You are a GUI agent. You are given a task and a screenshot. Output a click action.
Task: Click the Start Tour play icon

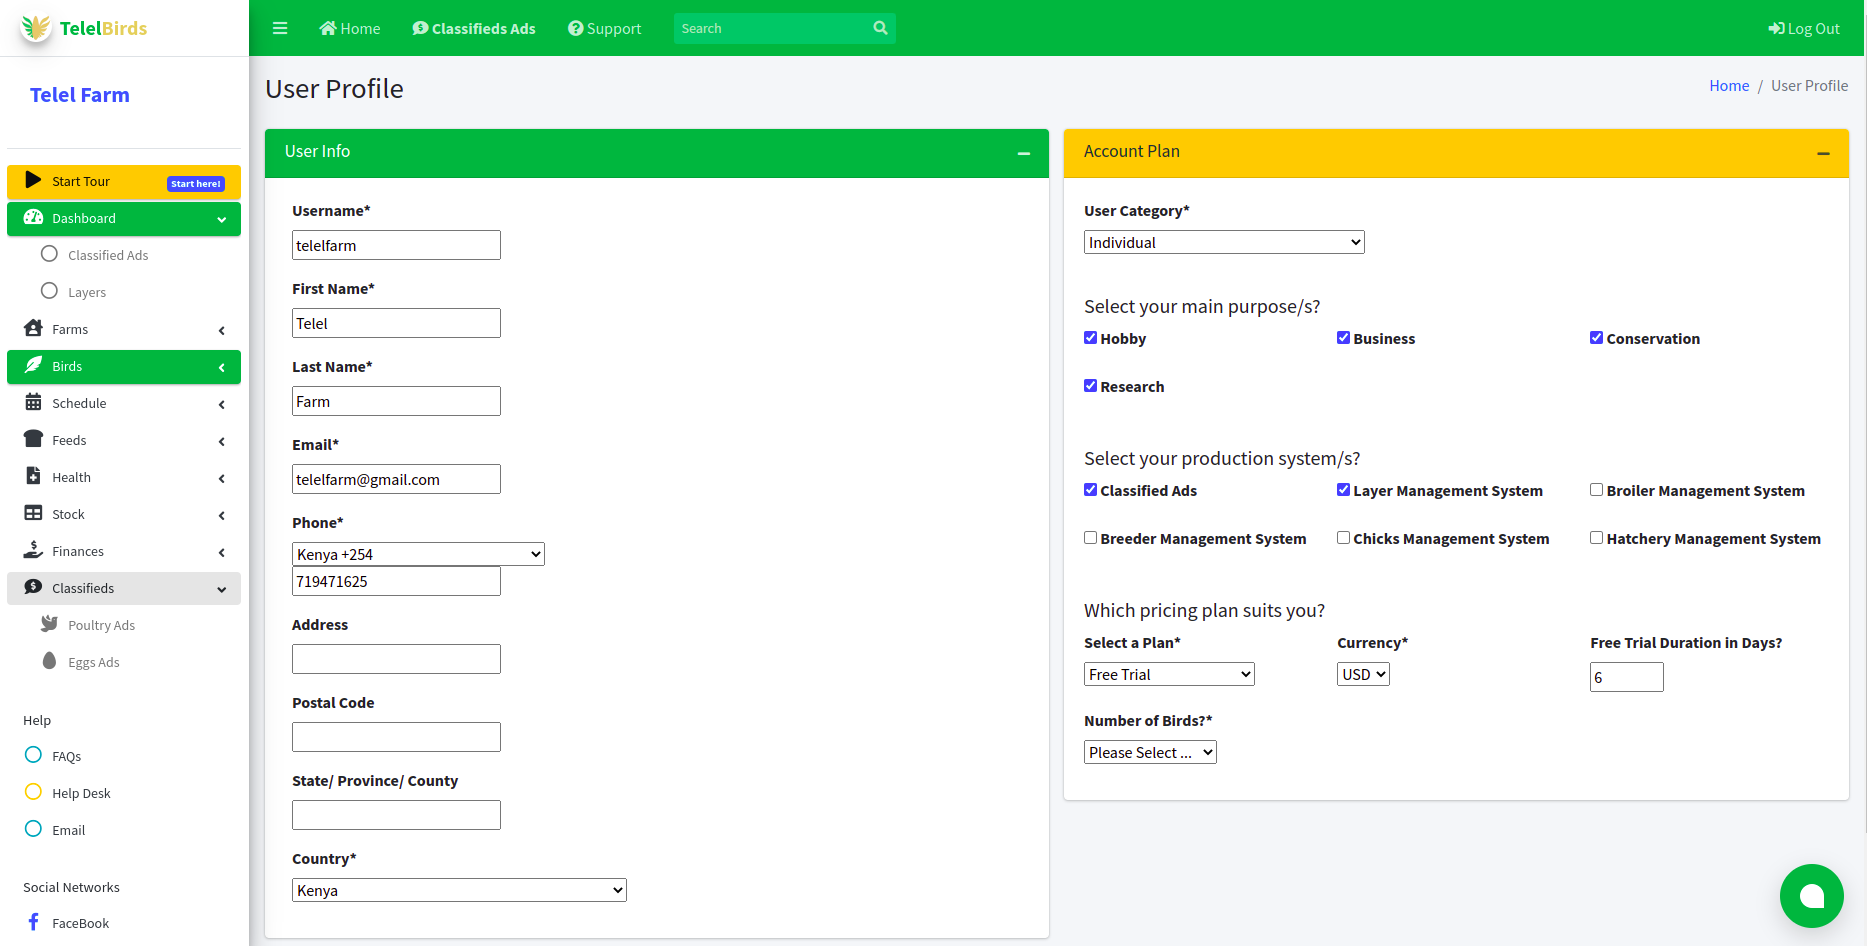pos(33,181)
